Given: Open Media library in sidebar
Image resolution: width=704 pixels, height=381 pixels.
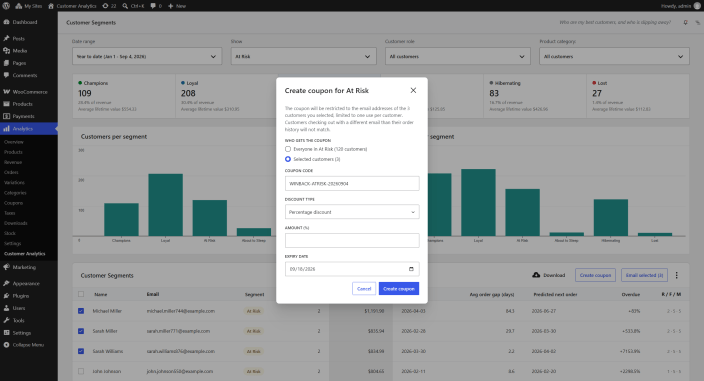Looking at the screenshot, I should (x=29, y=51).
